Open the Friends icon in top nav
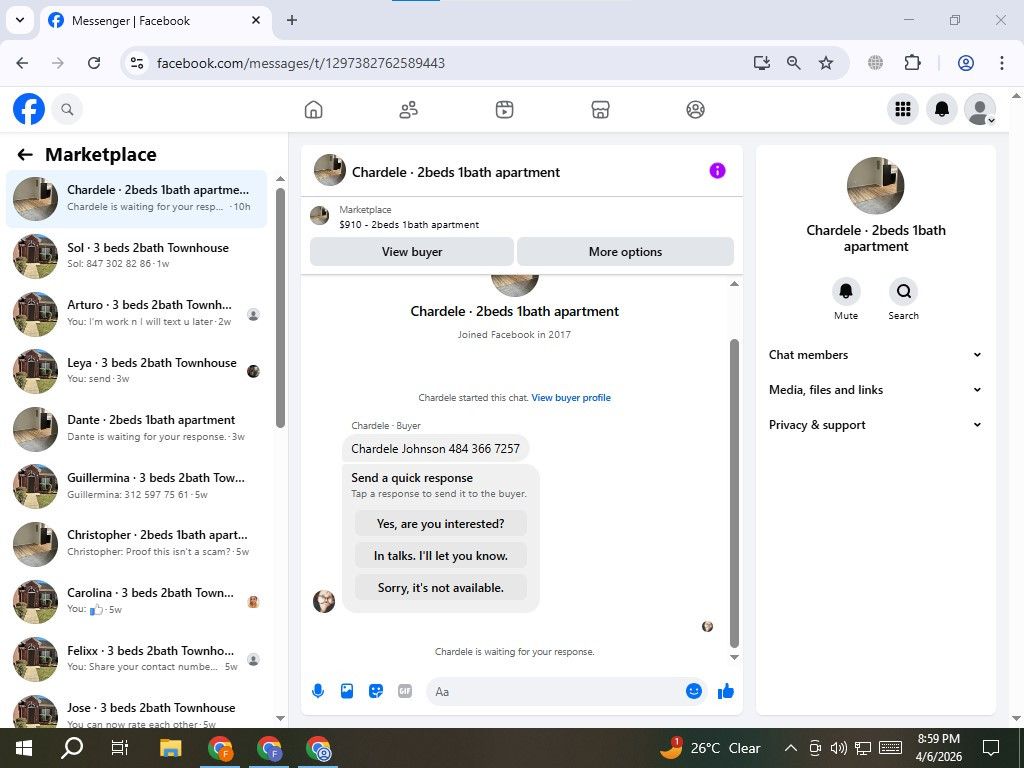Image resolution: width=1024 pixels, height=768 pixels. click(409, 110)
